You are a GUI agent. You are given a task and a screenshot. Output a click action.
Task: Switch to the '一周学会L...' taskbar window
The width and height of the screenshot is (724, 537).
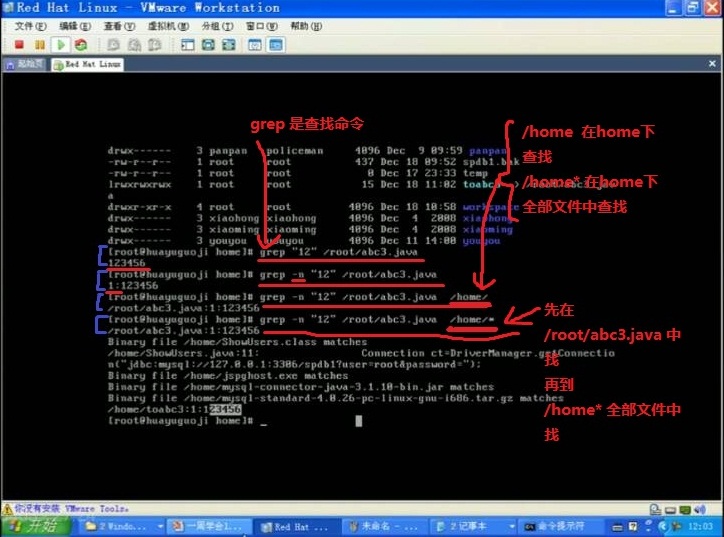[x=209, y=526]
